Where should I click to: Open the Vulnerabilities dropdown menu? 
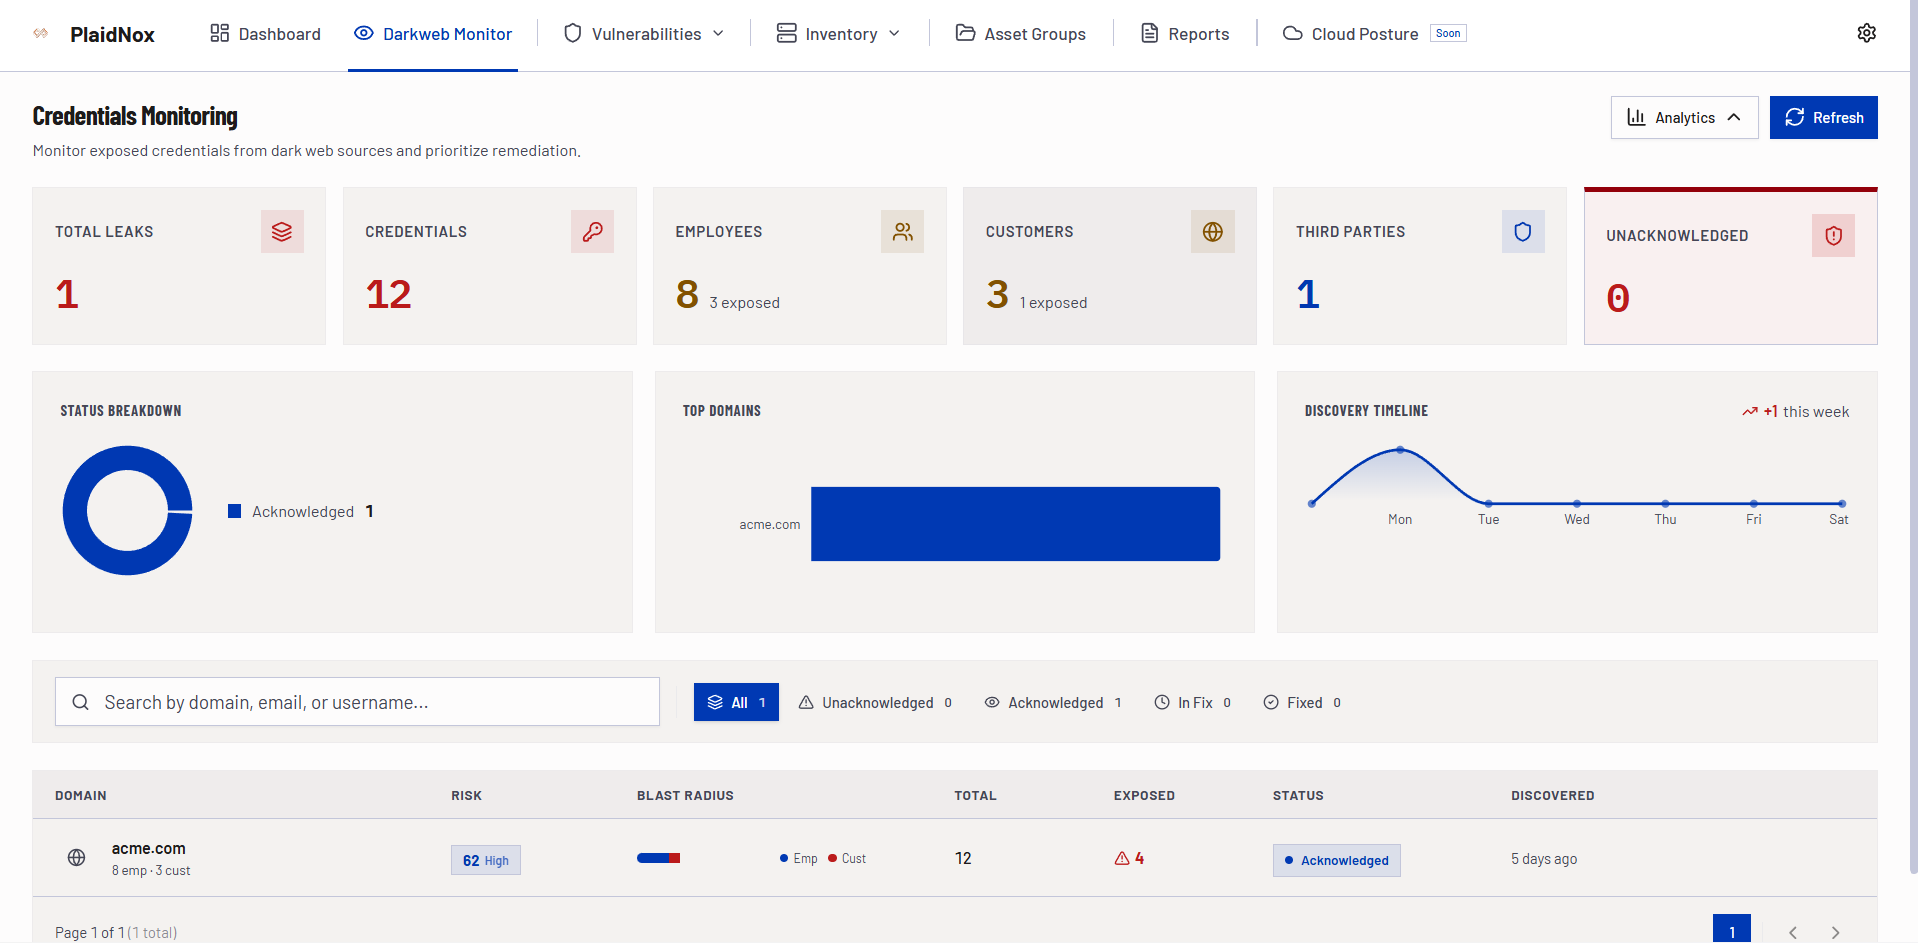click(642, 33)
